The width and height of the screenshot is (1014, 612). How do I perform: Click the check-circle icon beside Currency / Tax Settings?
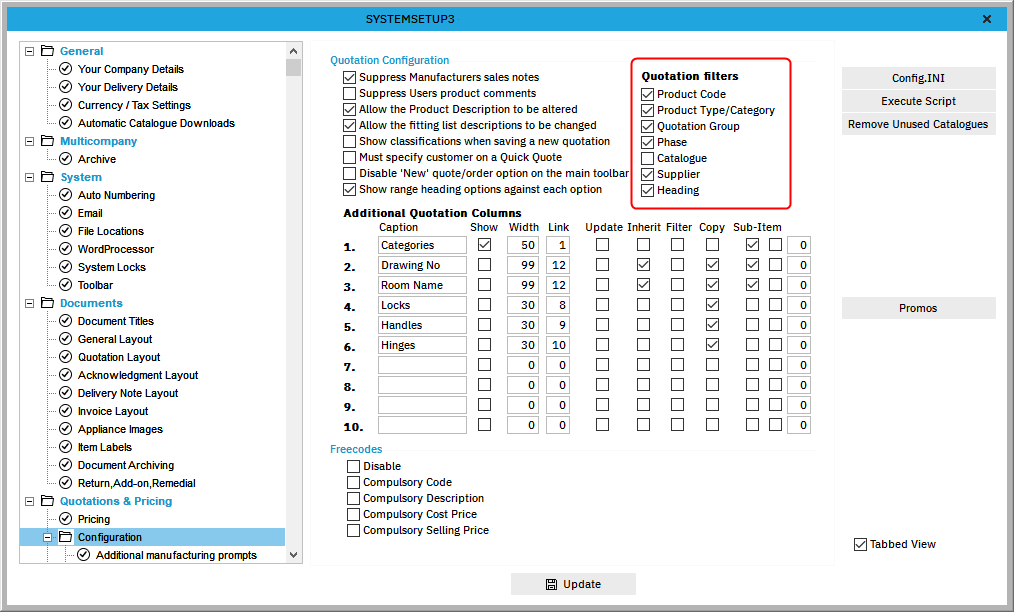[65, 105]
